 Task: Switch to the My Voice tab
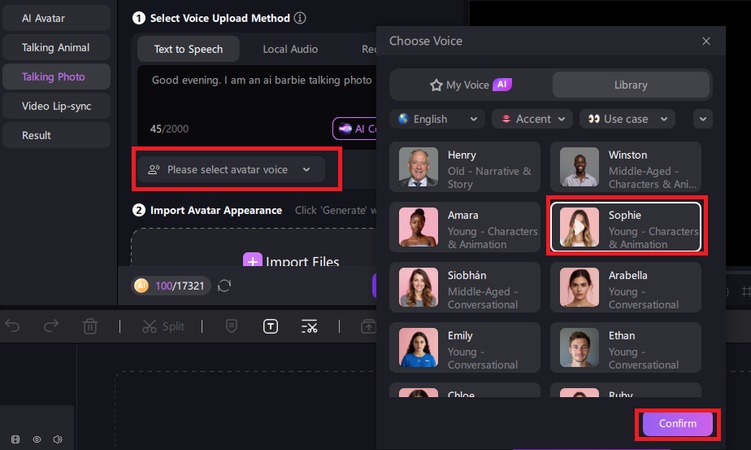pyautogui.click(x=469, y=85)
